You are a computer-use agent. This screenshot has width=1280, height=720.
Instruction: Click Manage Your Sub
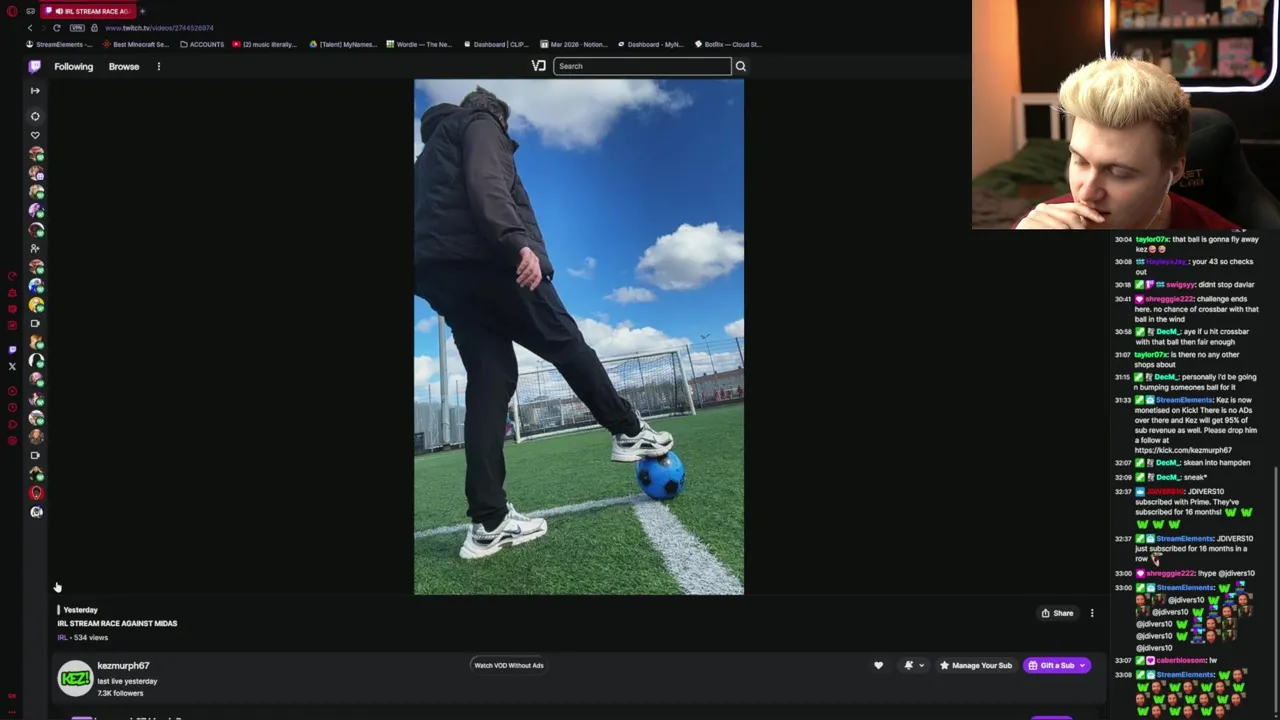click(975, 665)
